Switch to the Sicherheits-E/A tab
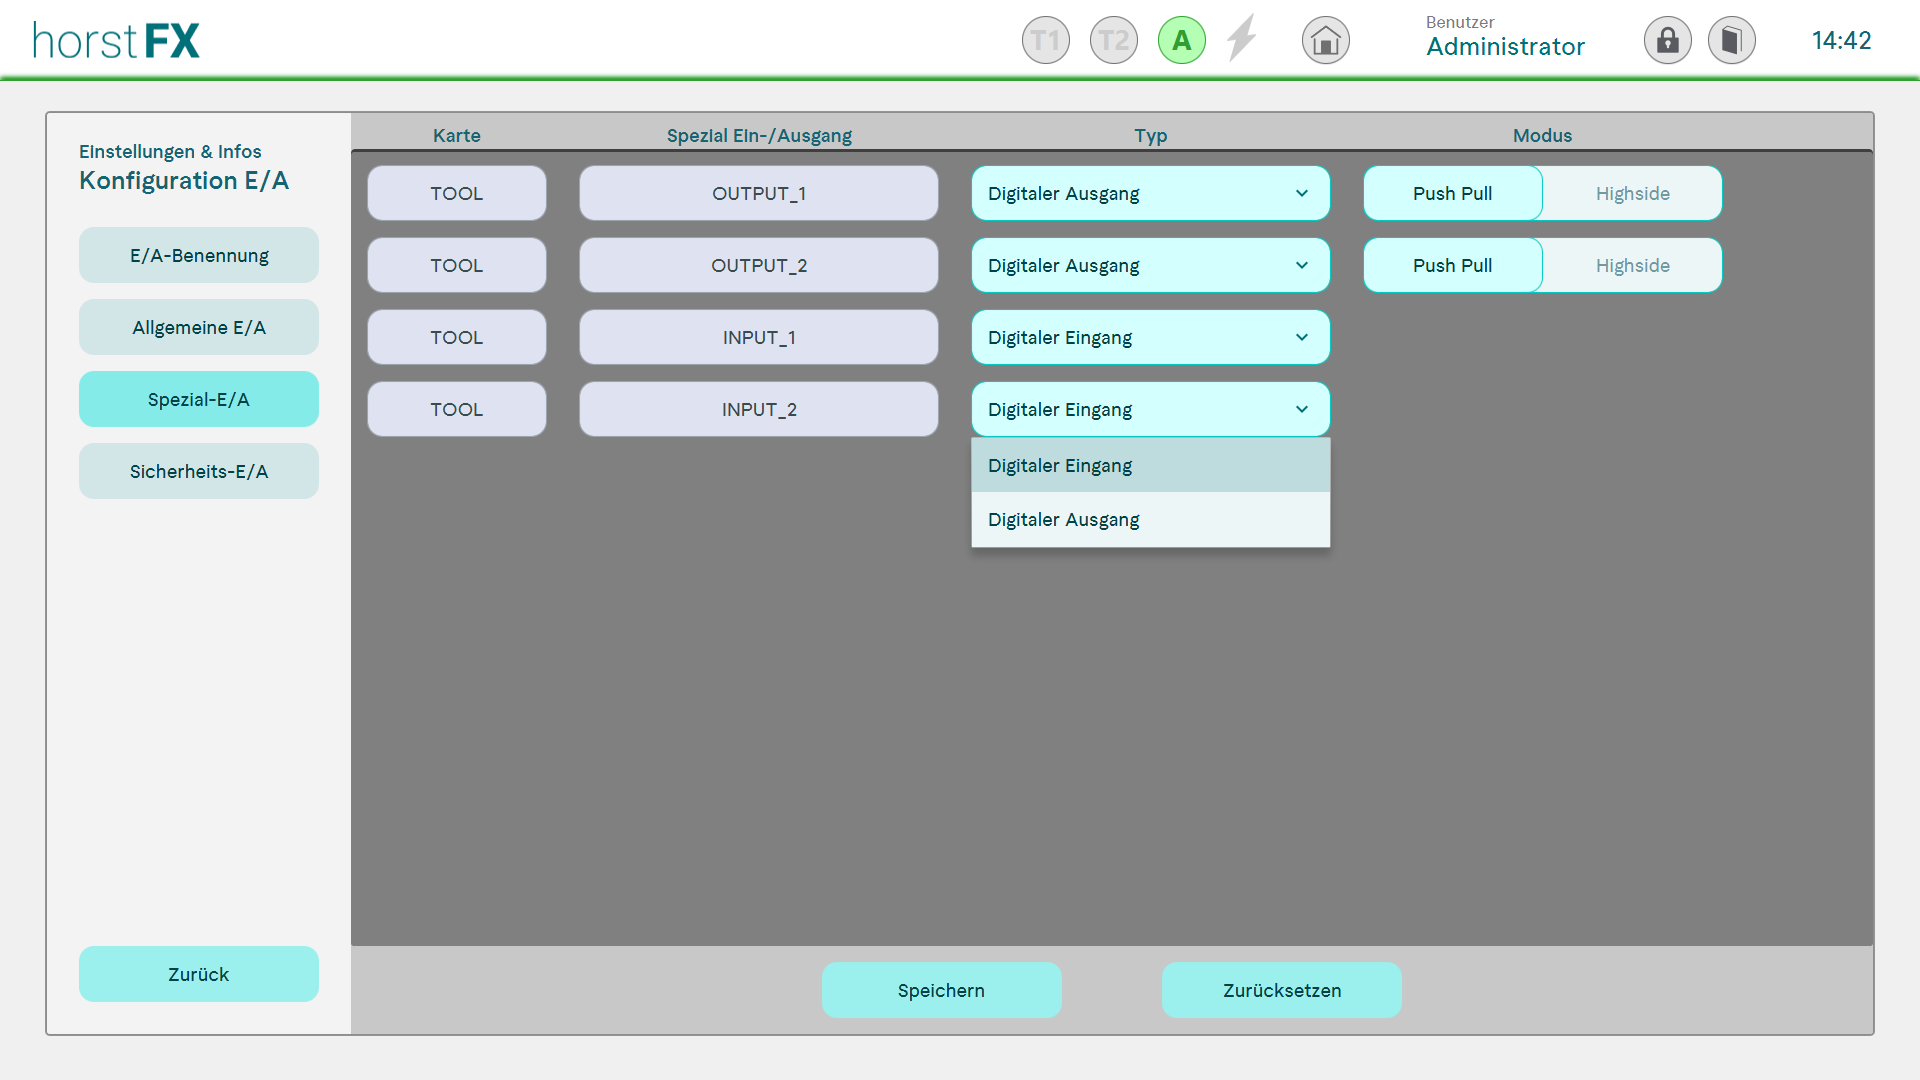 point(199,471)
